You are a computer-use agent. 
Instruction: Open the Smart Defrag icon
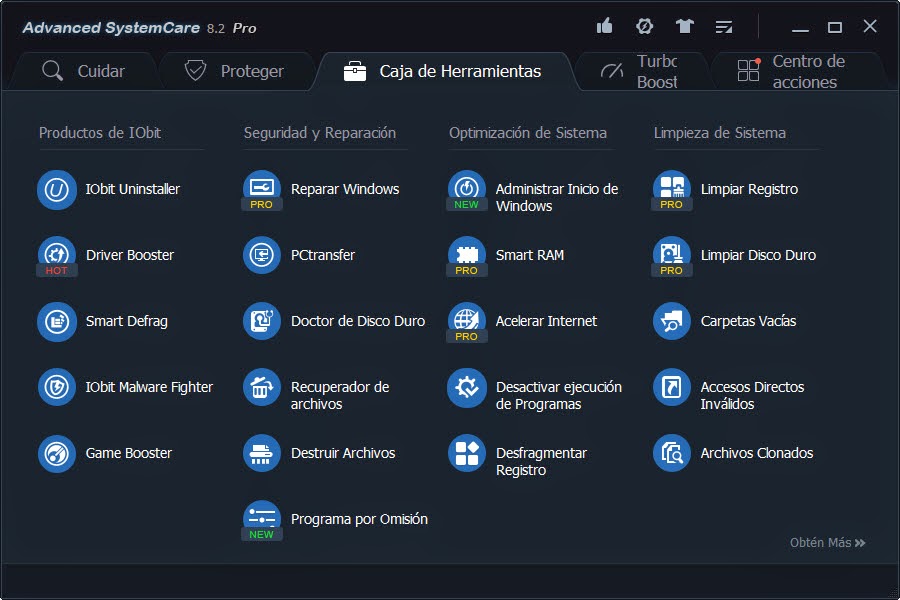point(57,322)
